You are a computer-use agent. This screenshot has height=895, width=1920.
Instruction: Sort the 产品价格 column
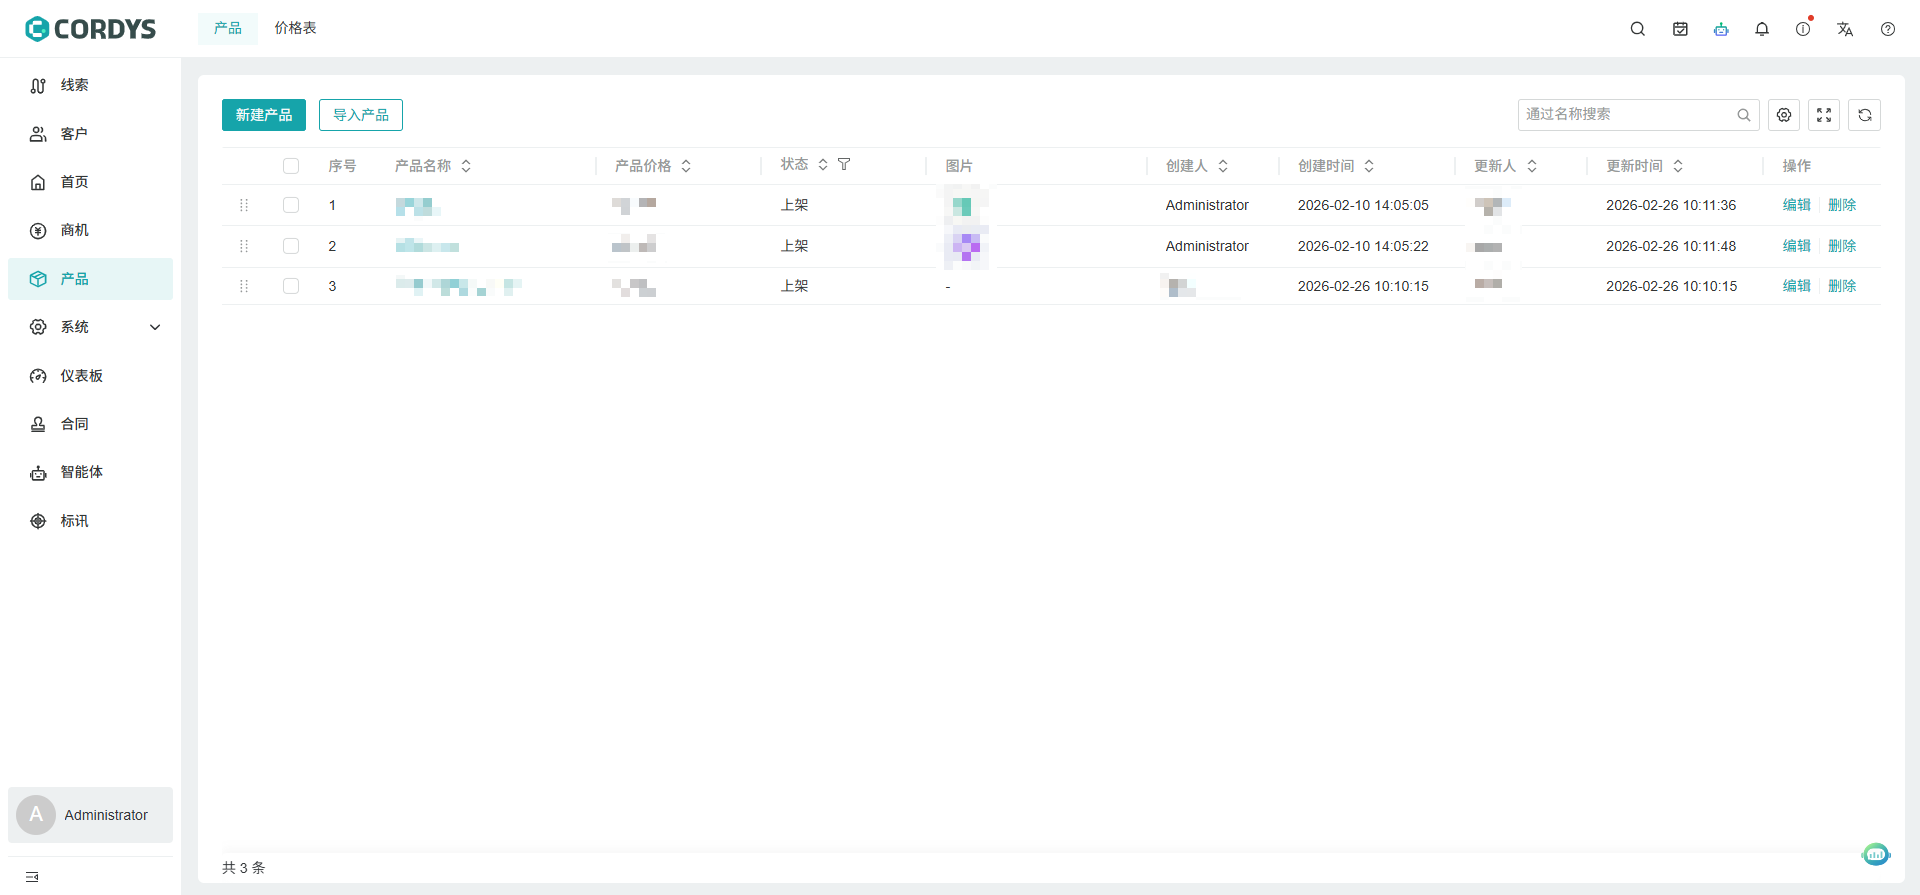coord(686,166)
